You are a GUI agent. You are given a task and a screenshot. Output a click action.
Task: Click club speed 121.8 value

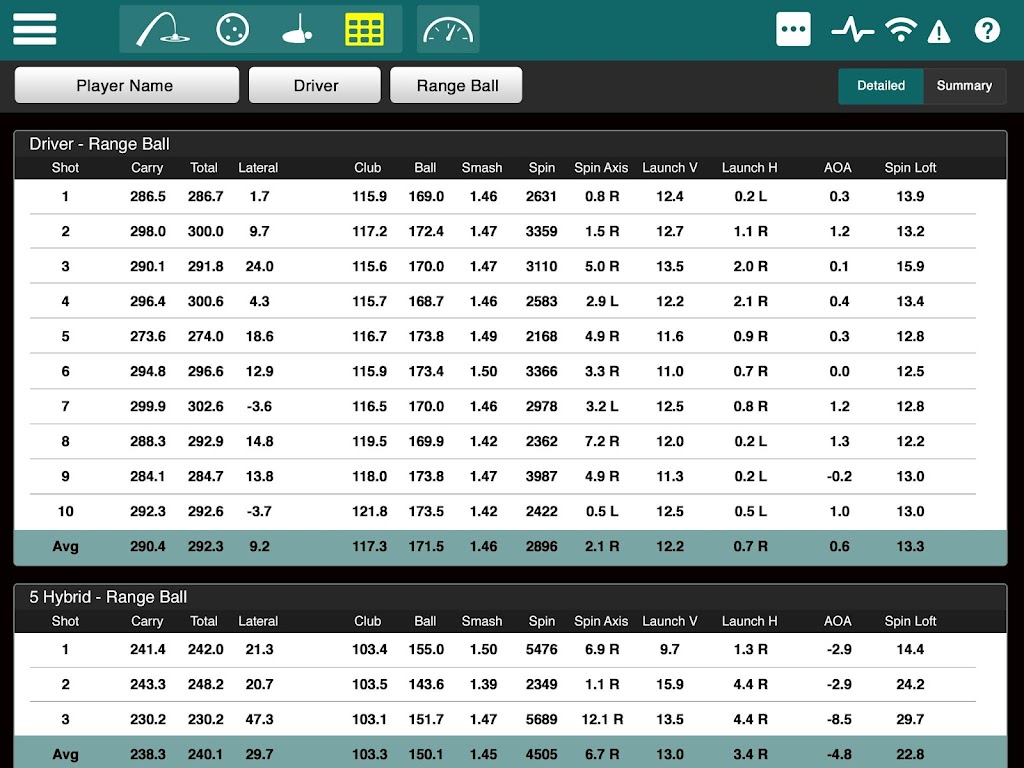[x=370, y=511]
